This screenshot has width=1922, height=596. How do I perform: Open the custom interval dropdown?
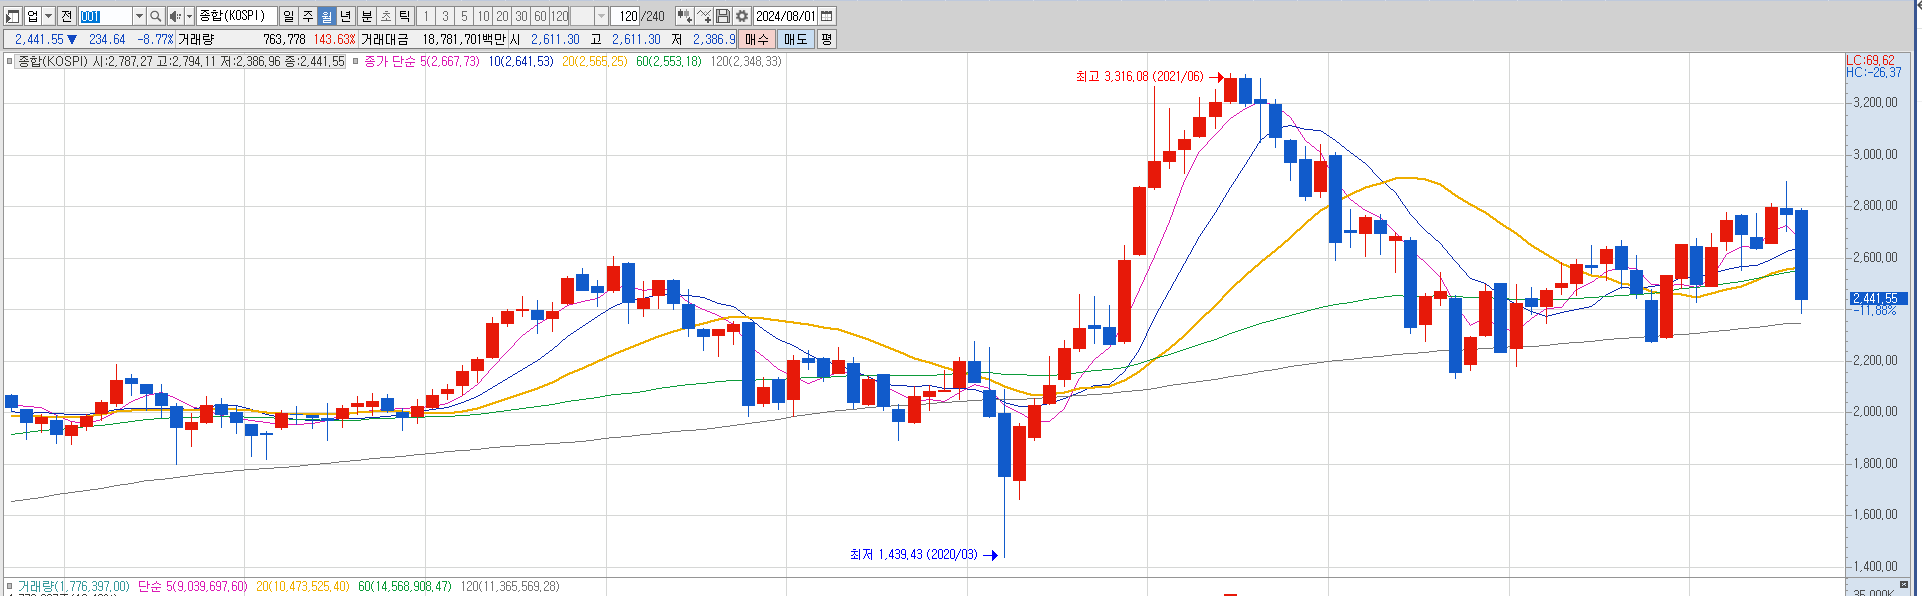click(x=601, y=16)
